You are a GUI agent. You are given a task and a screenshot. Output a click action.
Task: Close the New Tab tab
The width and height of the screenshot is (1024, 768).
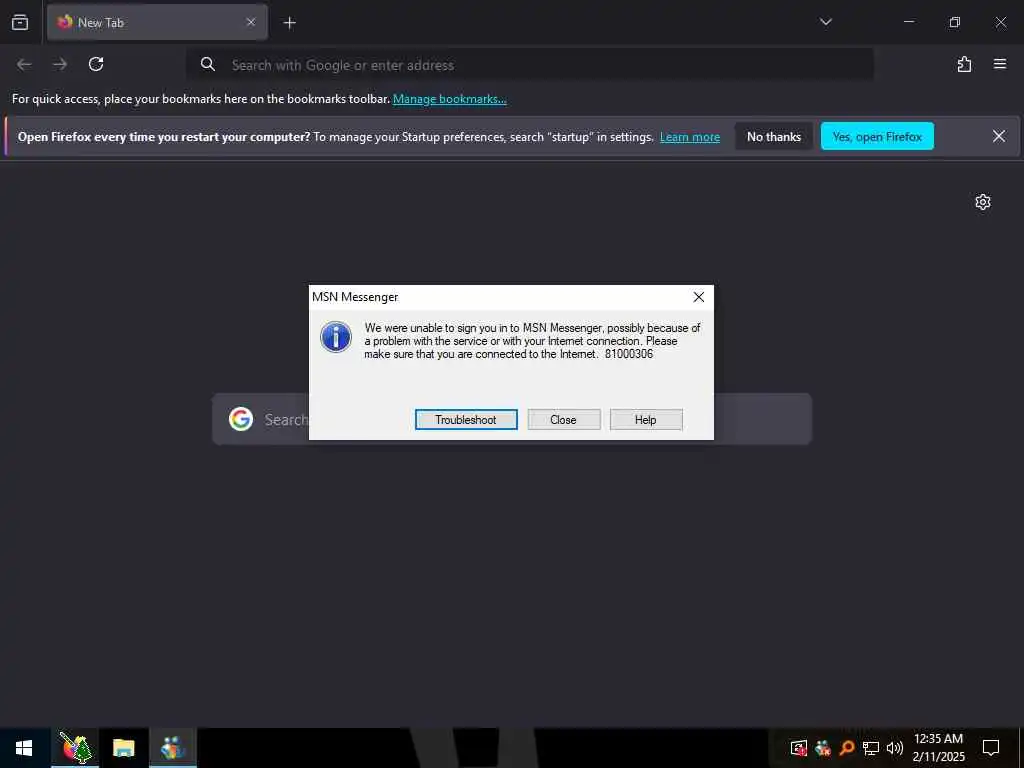(251, 22)
